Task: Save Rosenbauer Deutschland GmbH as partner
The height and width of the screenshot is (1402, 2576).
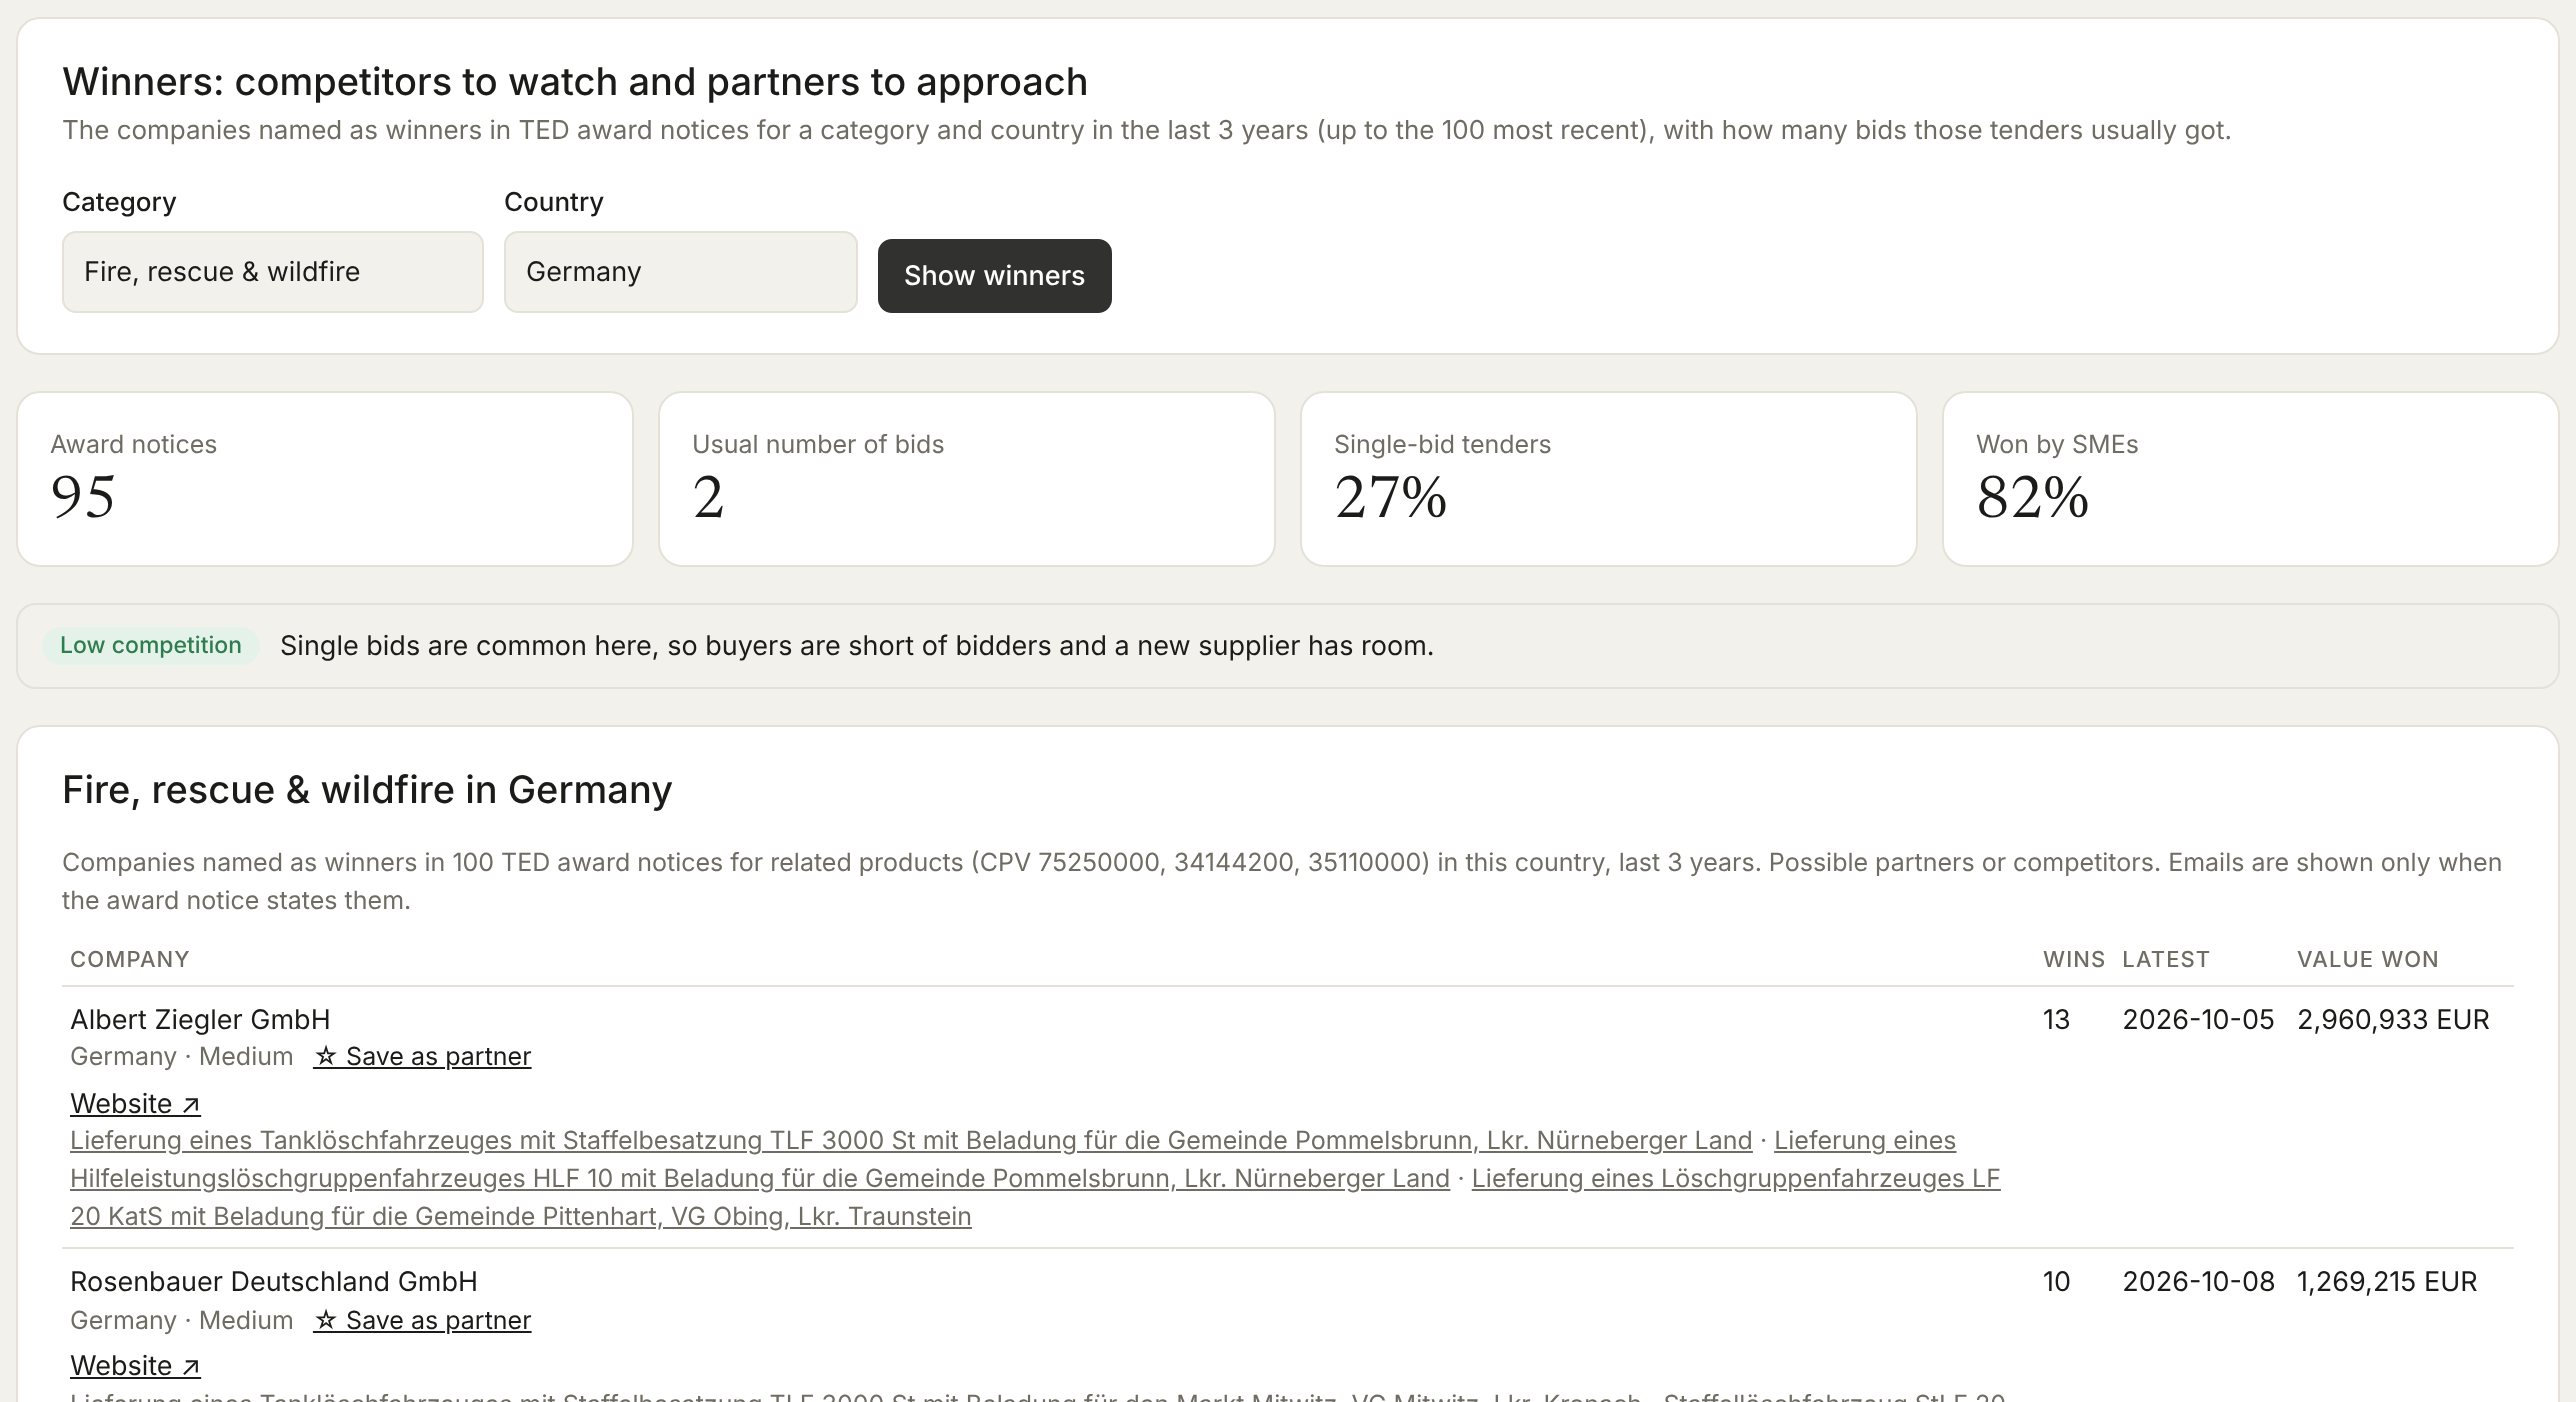Action: click(x=422, y=1320)
